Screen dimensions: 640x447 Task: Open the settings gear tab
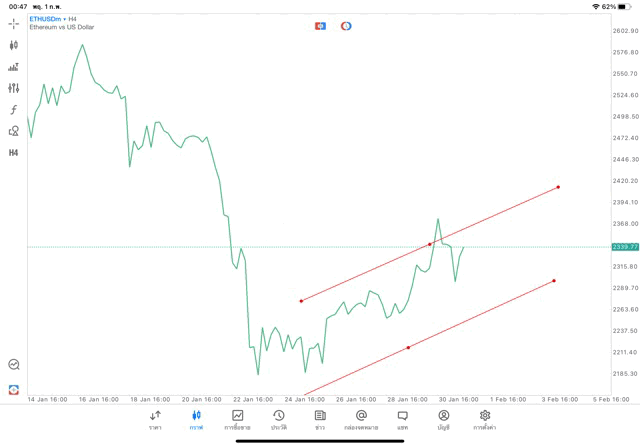[x=484, y=420]
